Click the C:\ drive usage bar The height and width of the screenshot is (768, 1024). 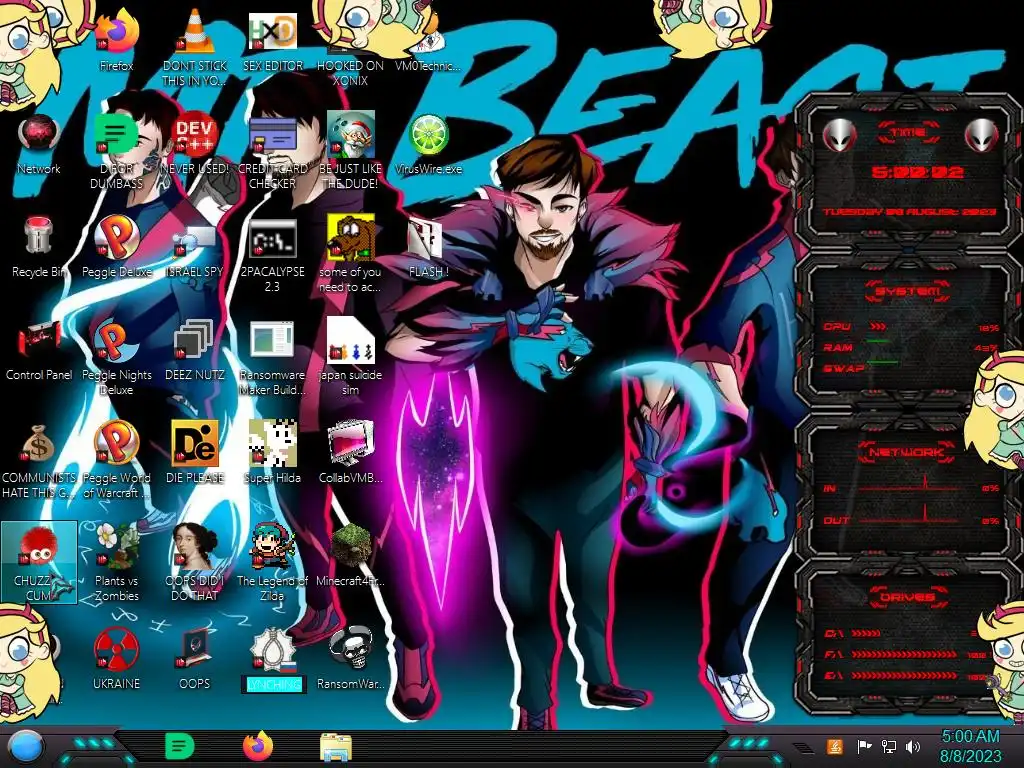point(867,633)
